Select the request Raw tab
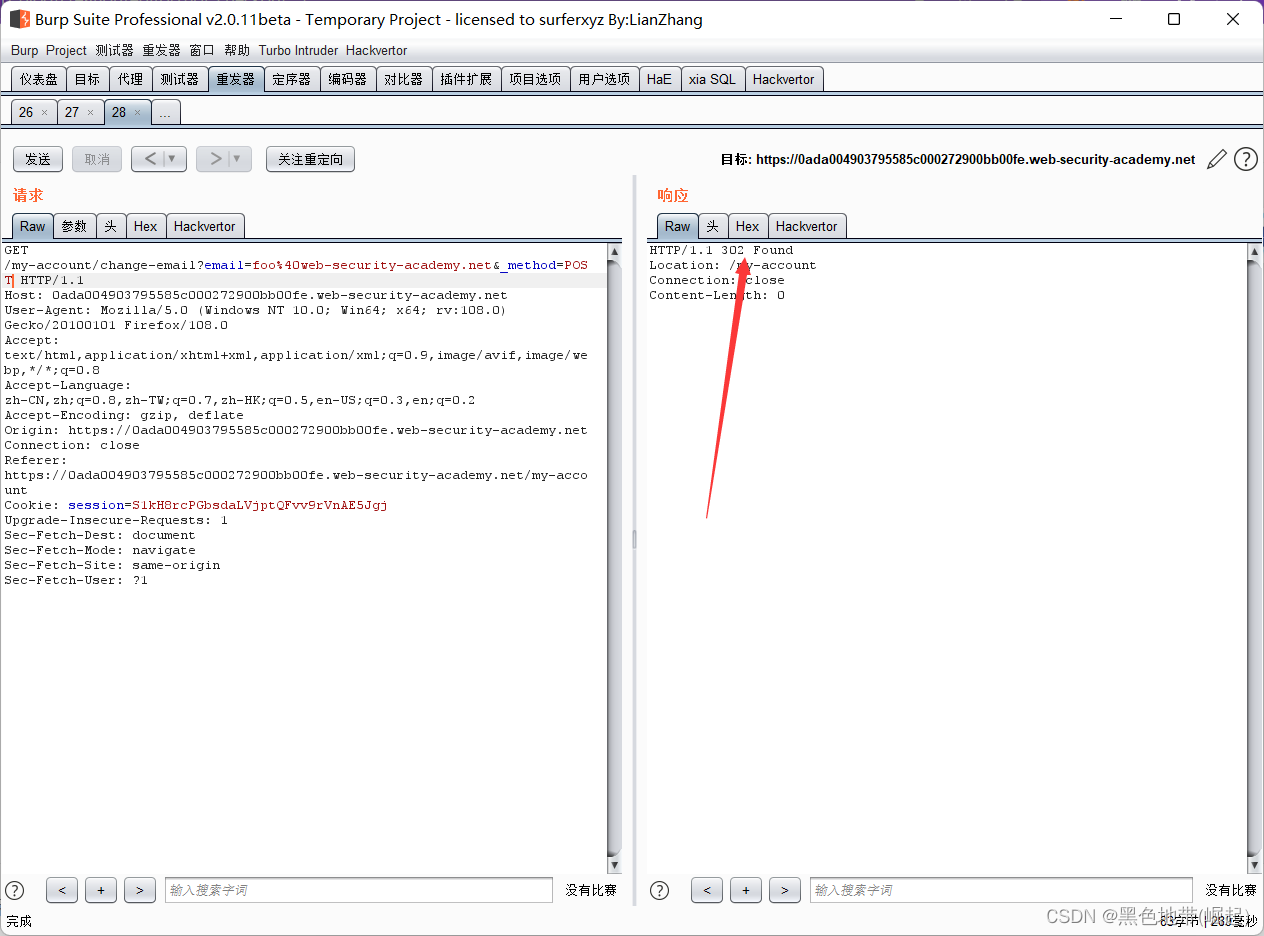 33,226
